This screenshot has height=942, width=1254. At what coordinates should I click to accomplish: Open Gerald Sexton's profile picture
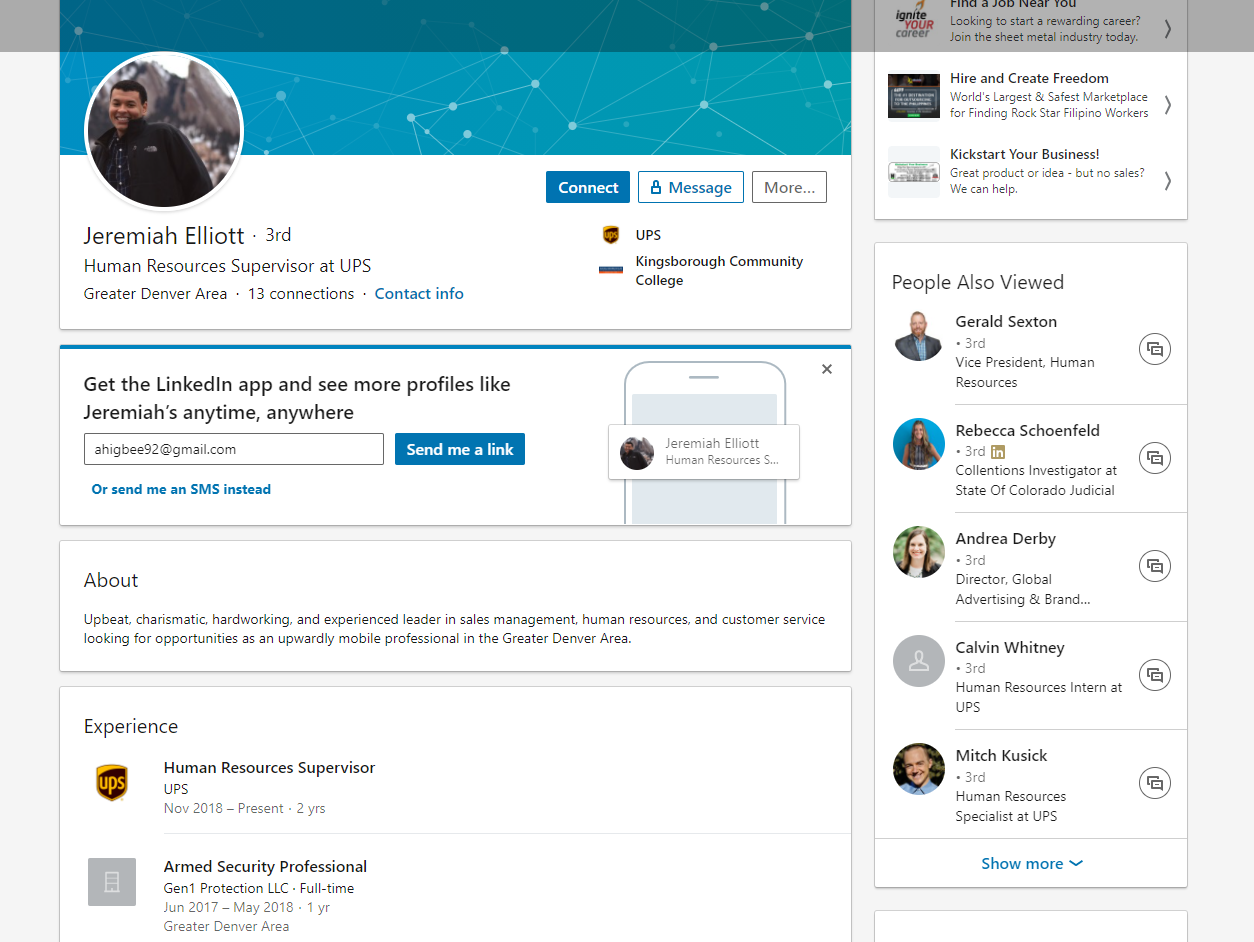919,335
